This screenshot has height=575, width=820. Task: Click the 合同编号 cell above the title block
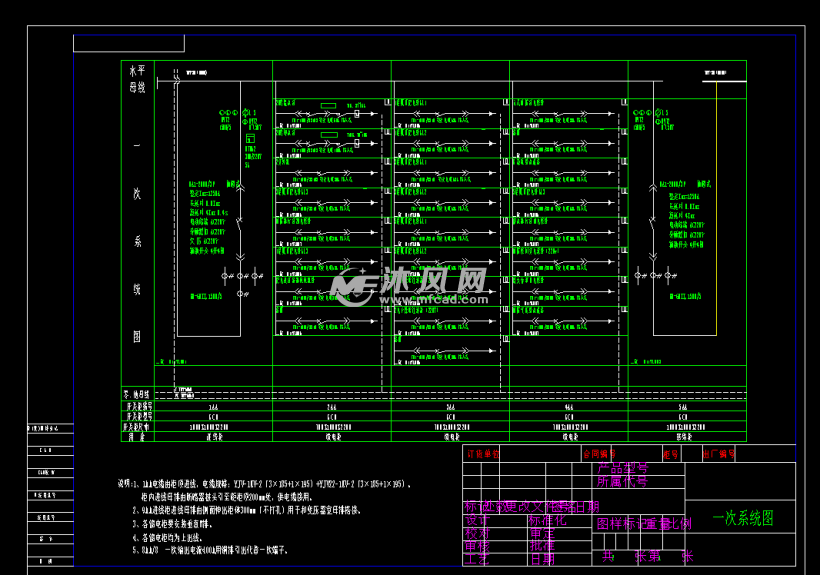600,453
